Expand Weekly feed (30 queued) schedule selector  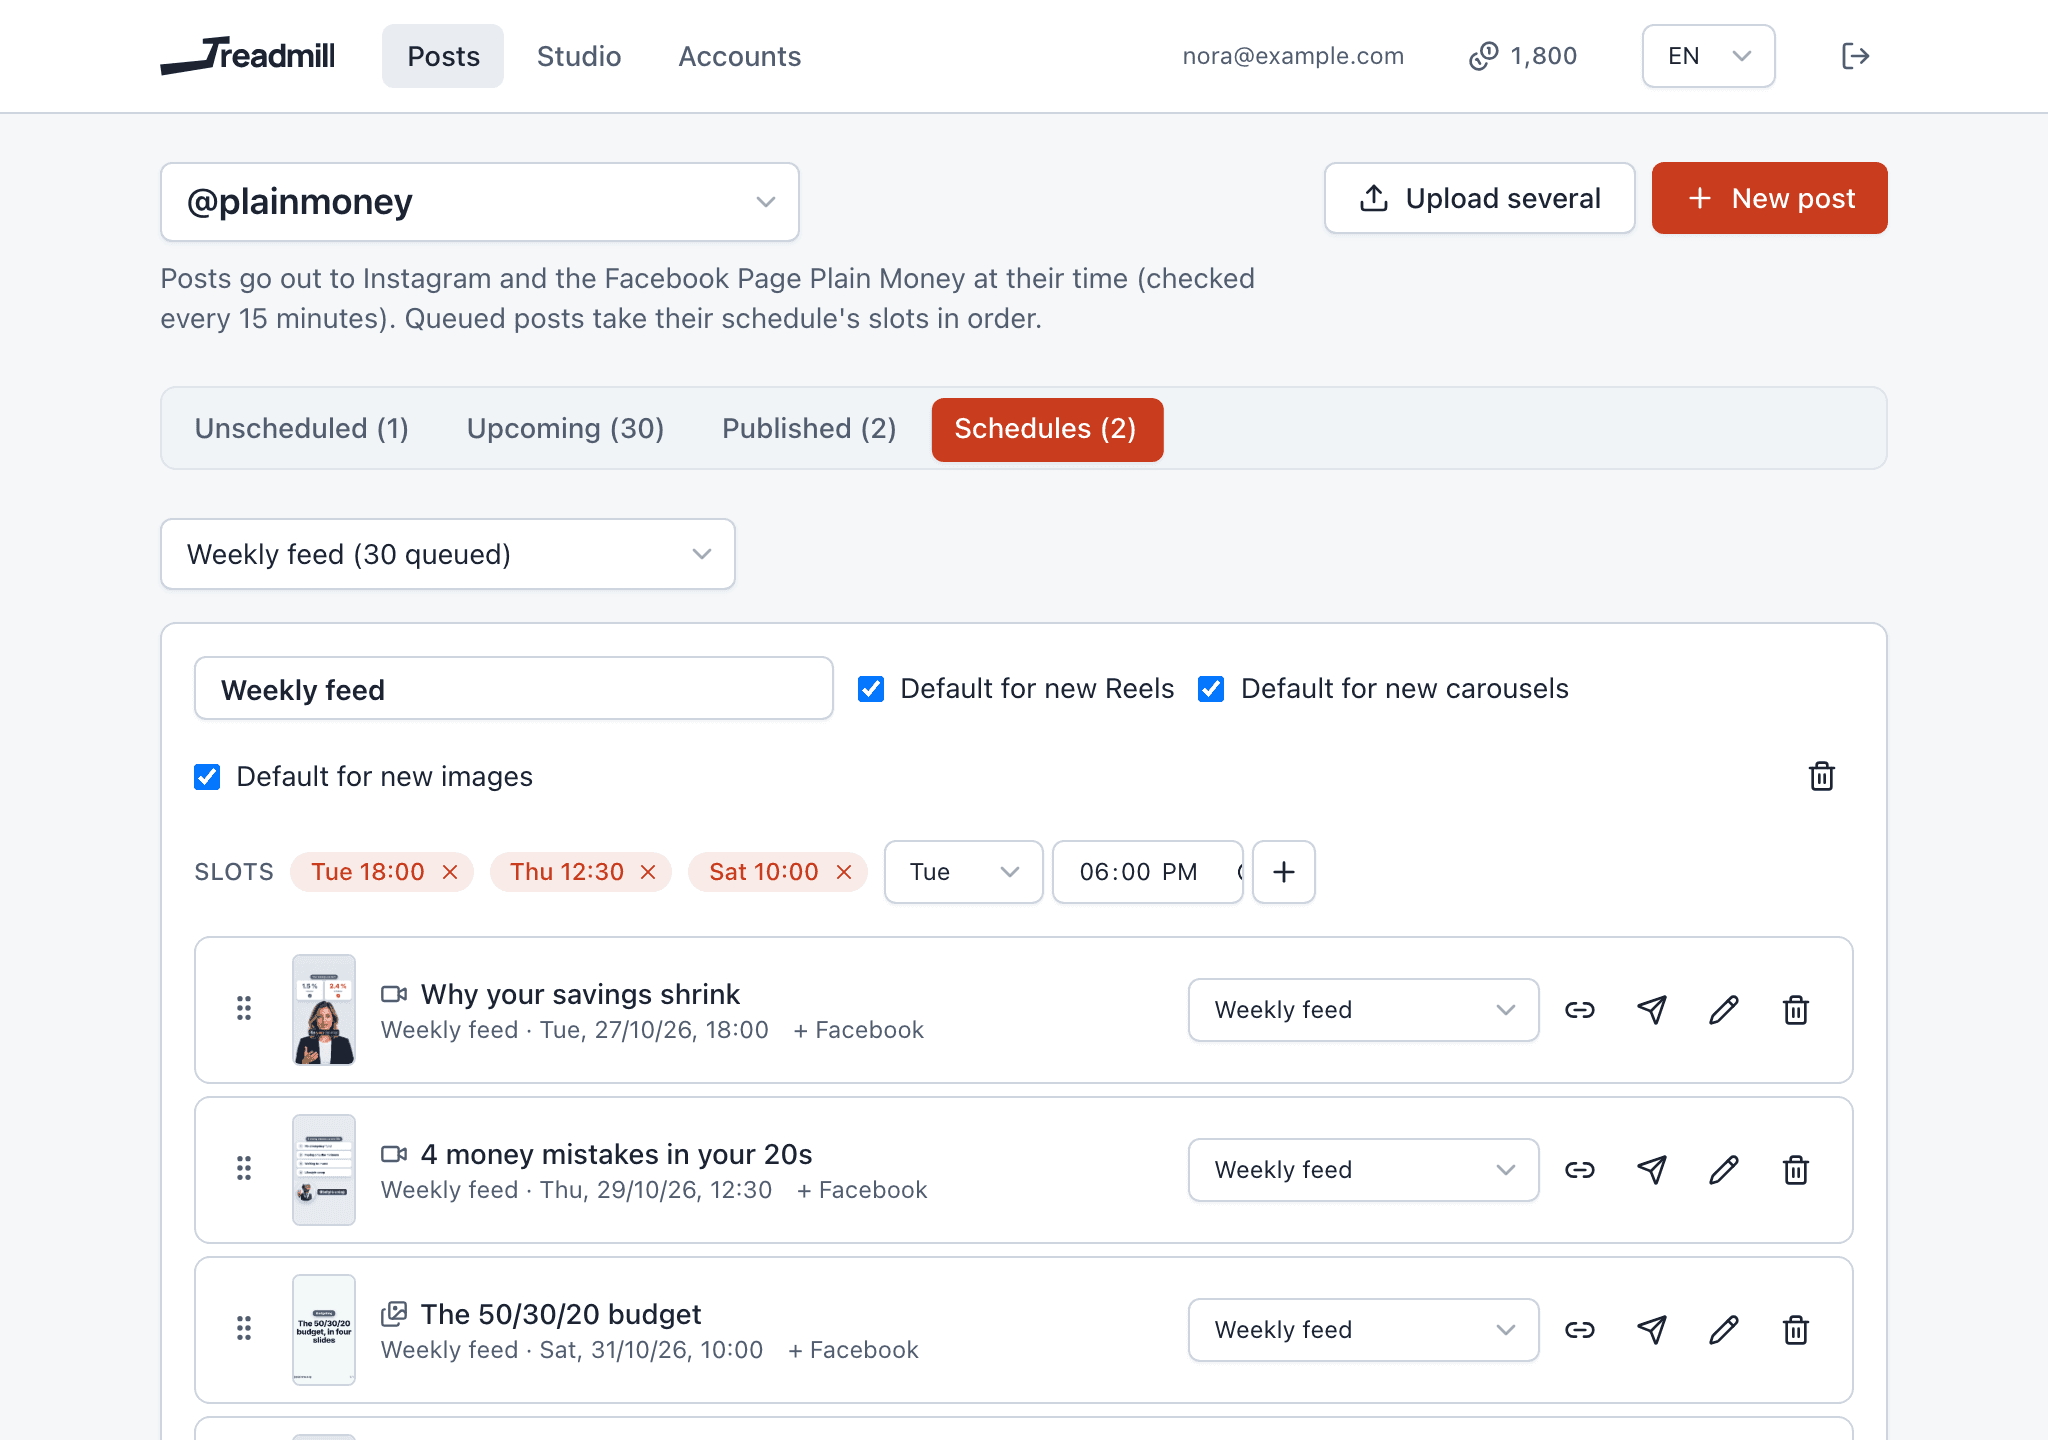[x=448, y=554]
